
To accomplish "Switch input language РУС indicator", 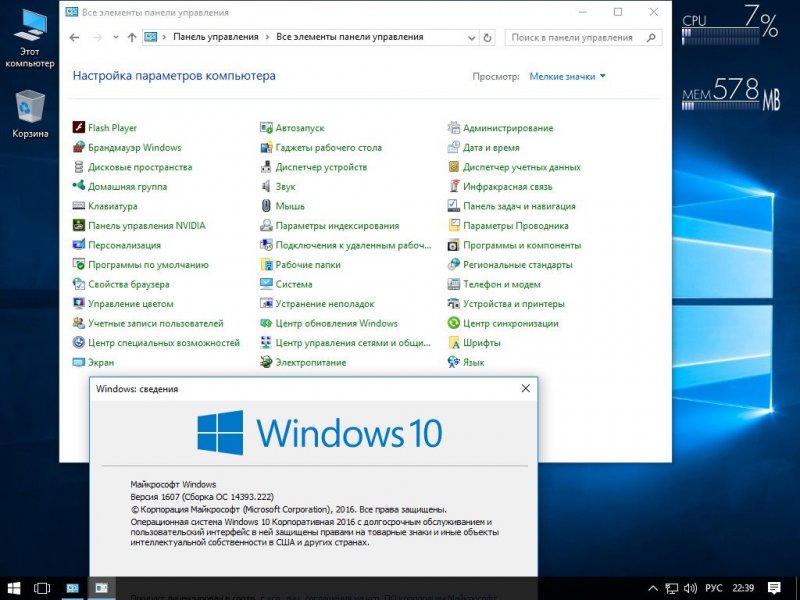I will (714, 588).
